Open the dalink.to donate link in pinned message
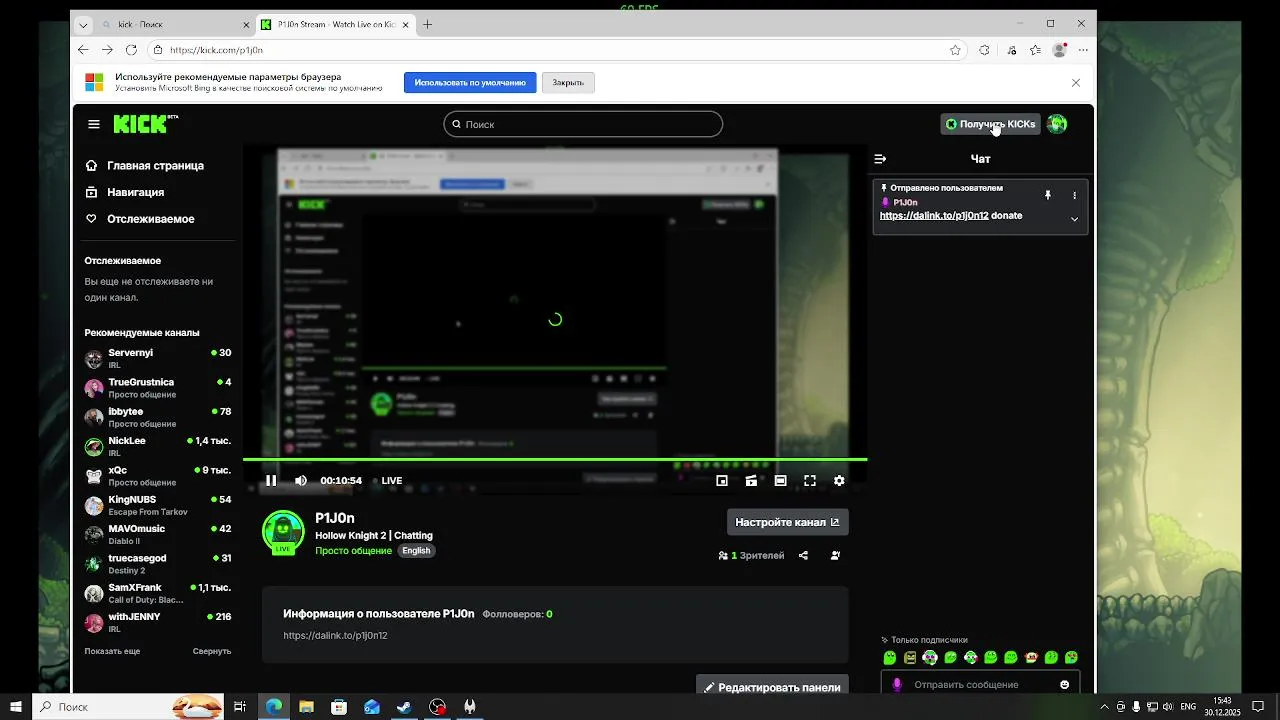This screenshot has width=1280, height=720. [x=934, y=216]
